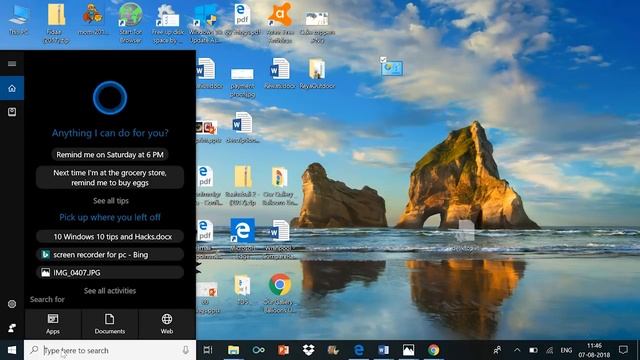Image resolution: width=640 pixels, height=360 pixels.
Task: Select the Google Chrome desktop shortcut
Action: 280,292
